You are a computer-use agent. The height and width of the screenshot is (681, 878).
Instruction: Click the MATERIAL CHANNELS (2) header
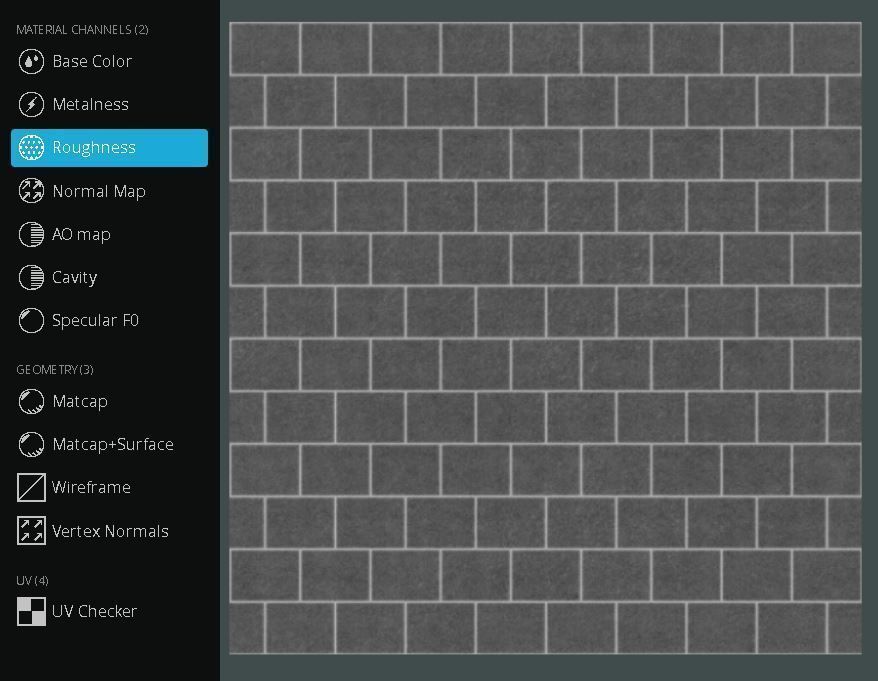(x=82, y=30)
